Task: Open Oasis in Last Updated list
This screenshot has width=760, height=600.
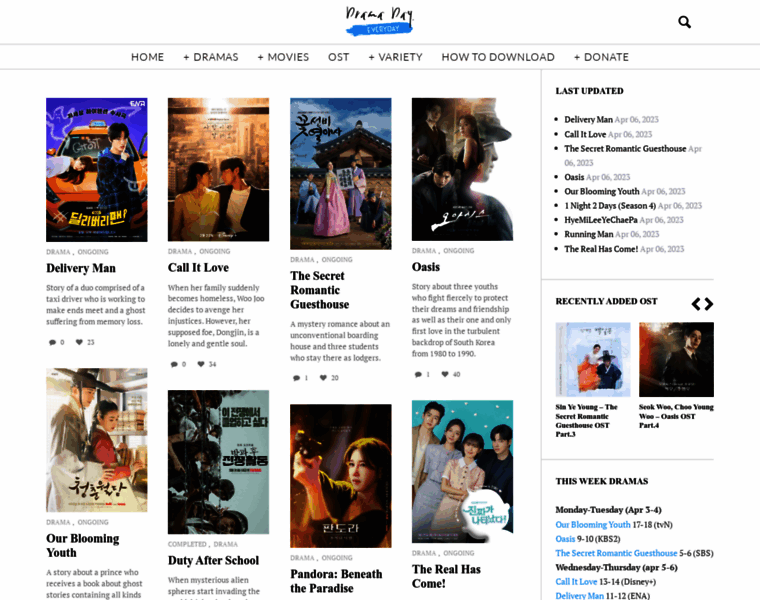Action: pos(574,177)
